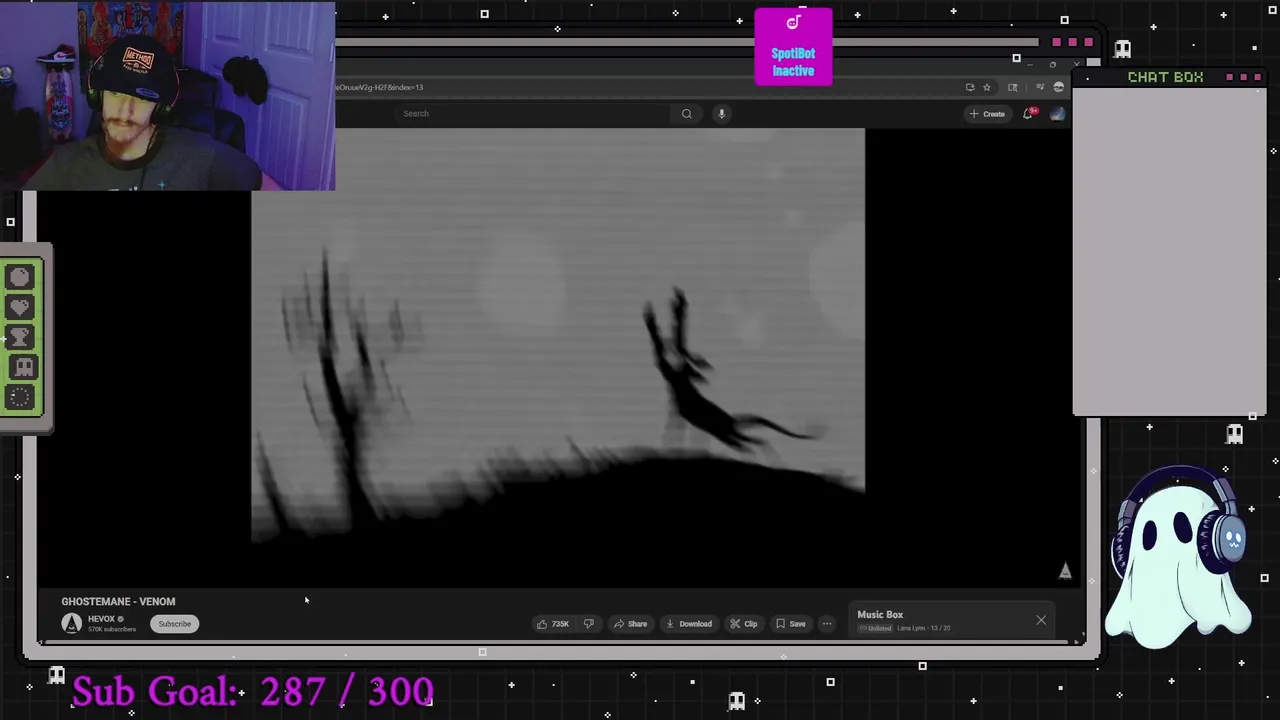Click the install app icon in address bar

970,87
